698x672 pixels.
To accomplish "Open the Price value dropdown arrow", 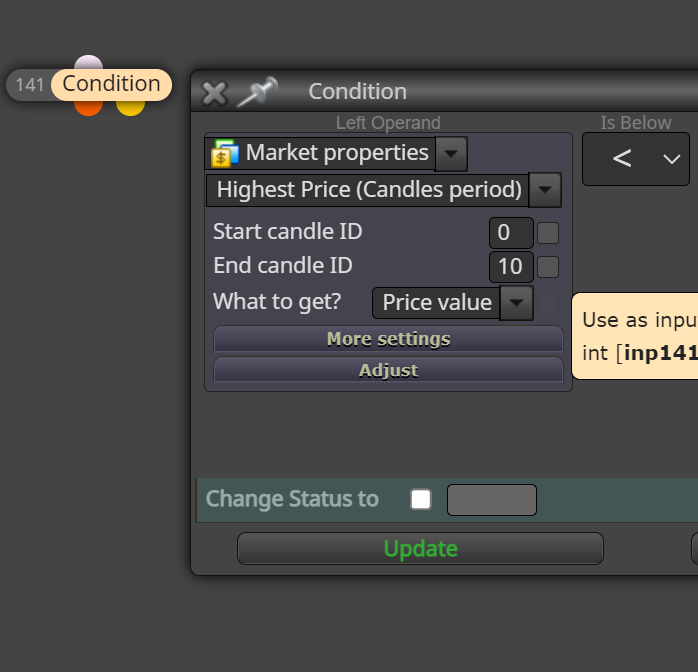I will coord(516,303).
